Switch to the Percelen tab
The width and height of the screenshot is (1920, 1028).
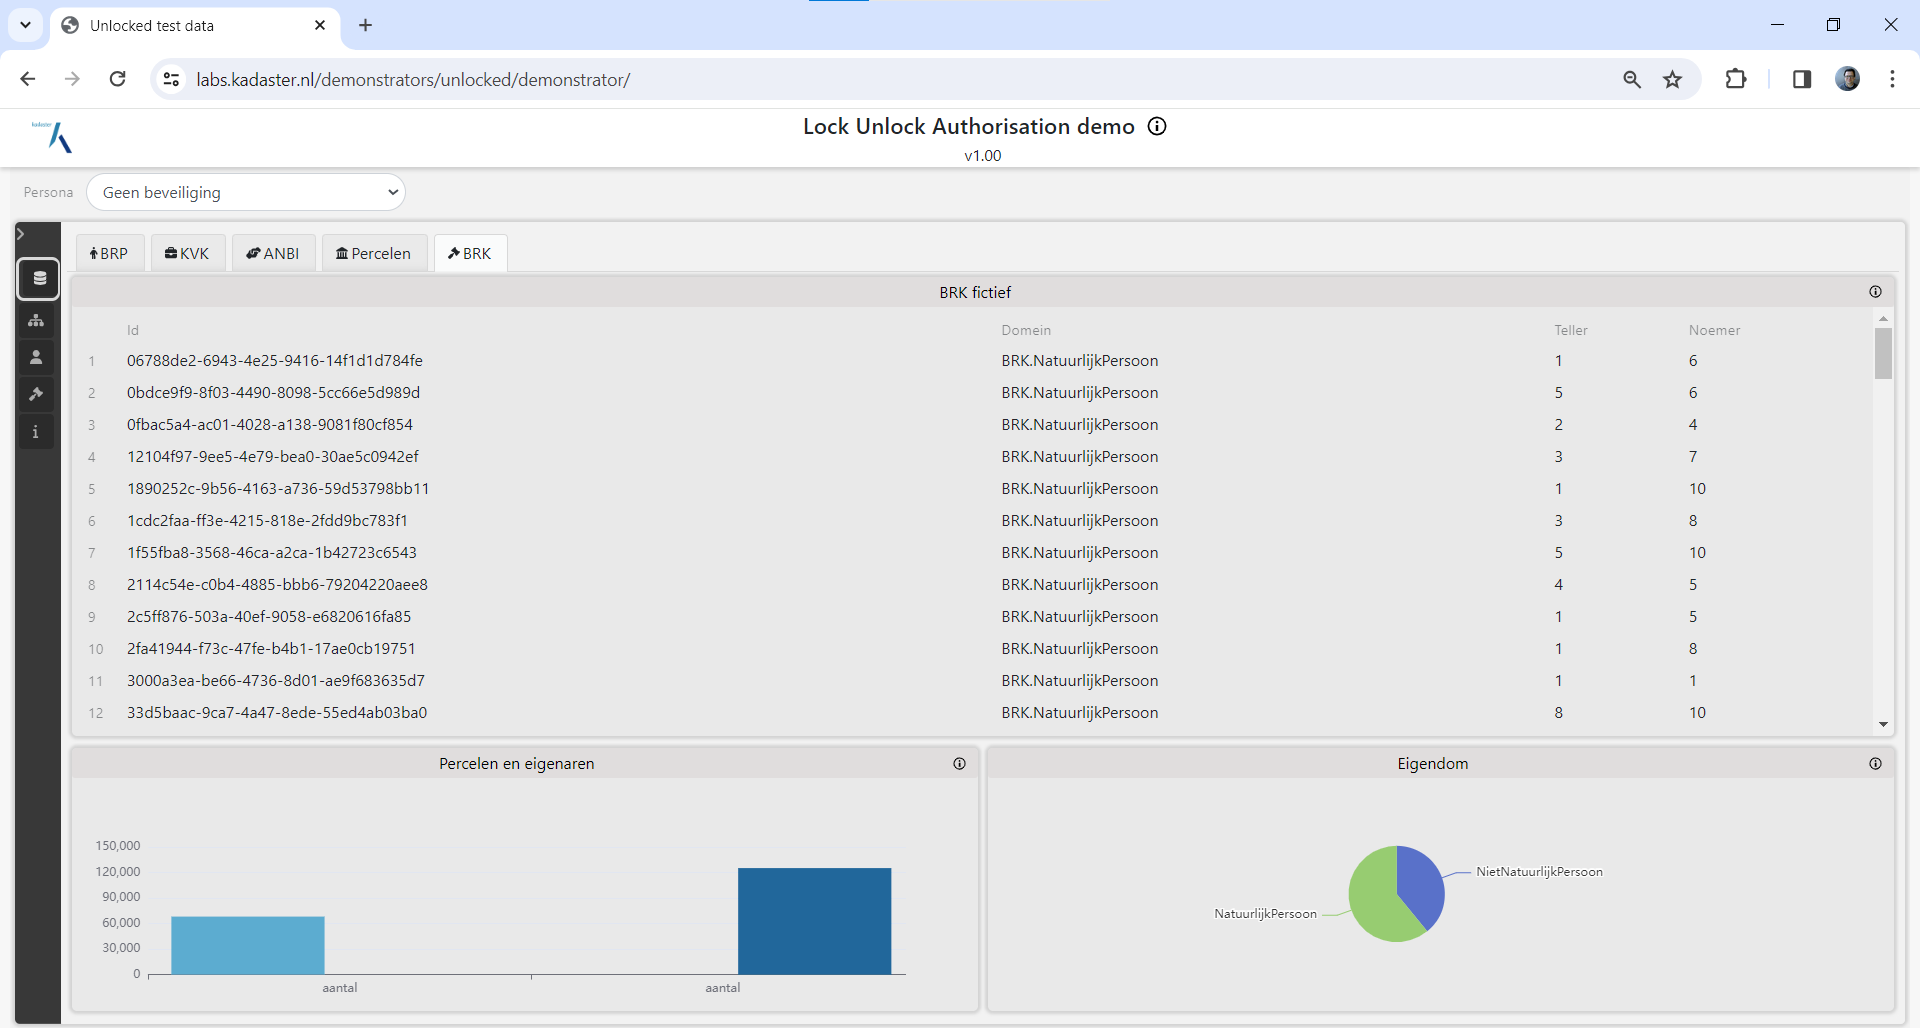coord(374,253)
